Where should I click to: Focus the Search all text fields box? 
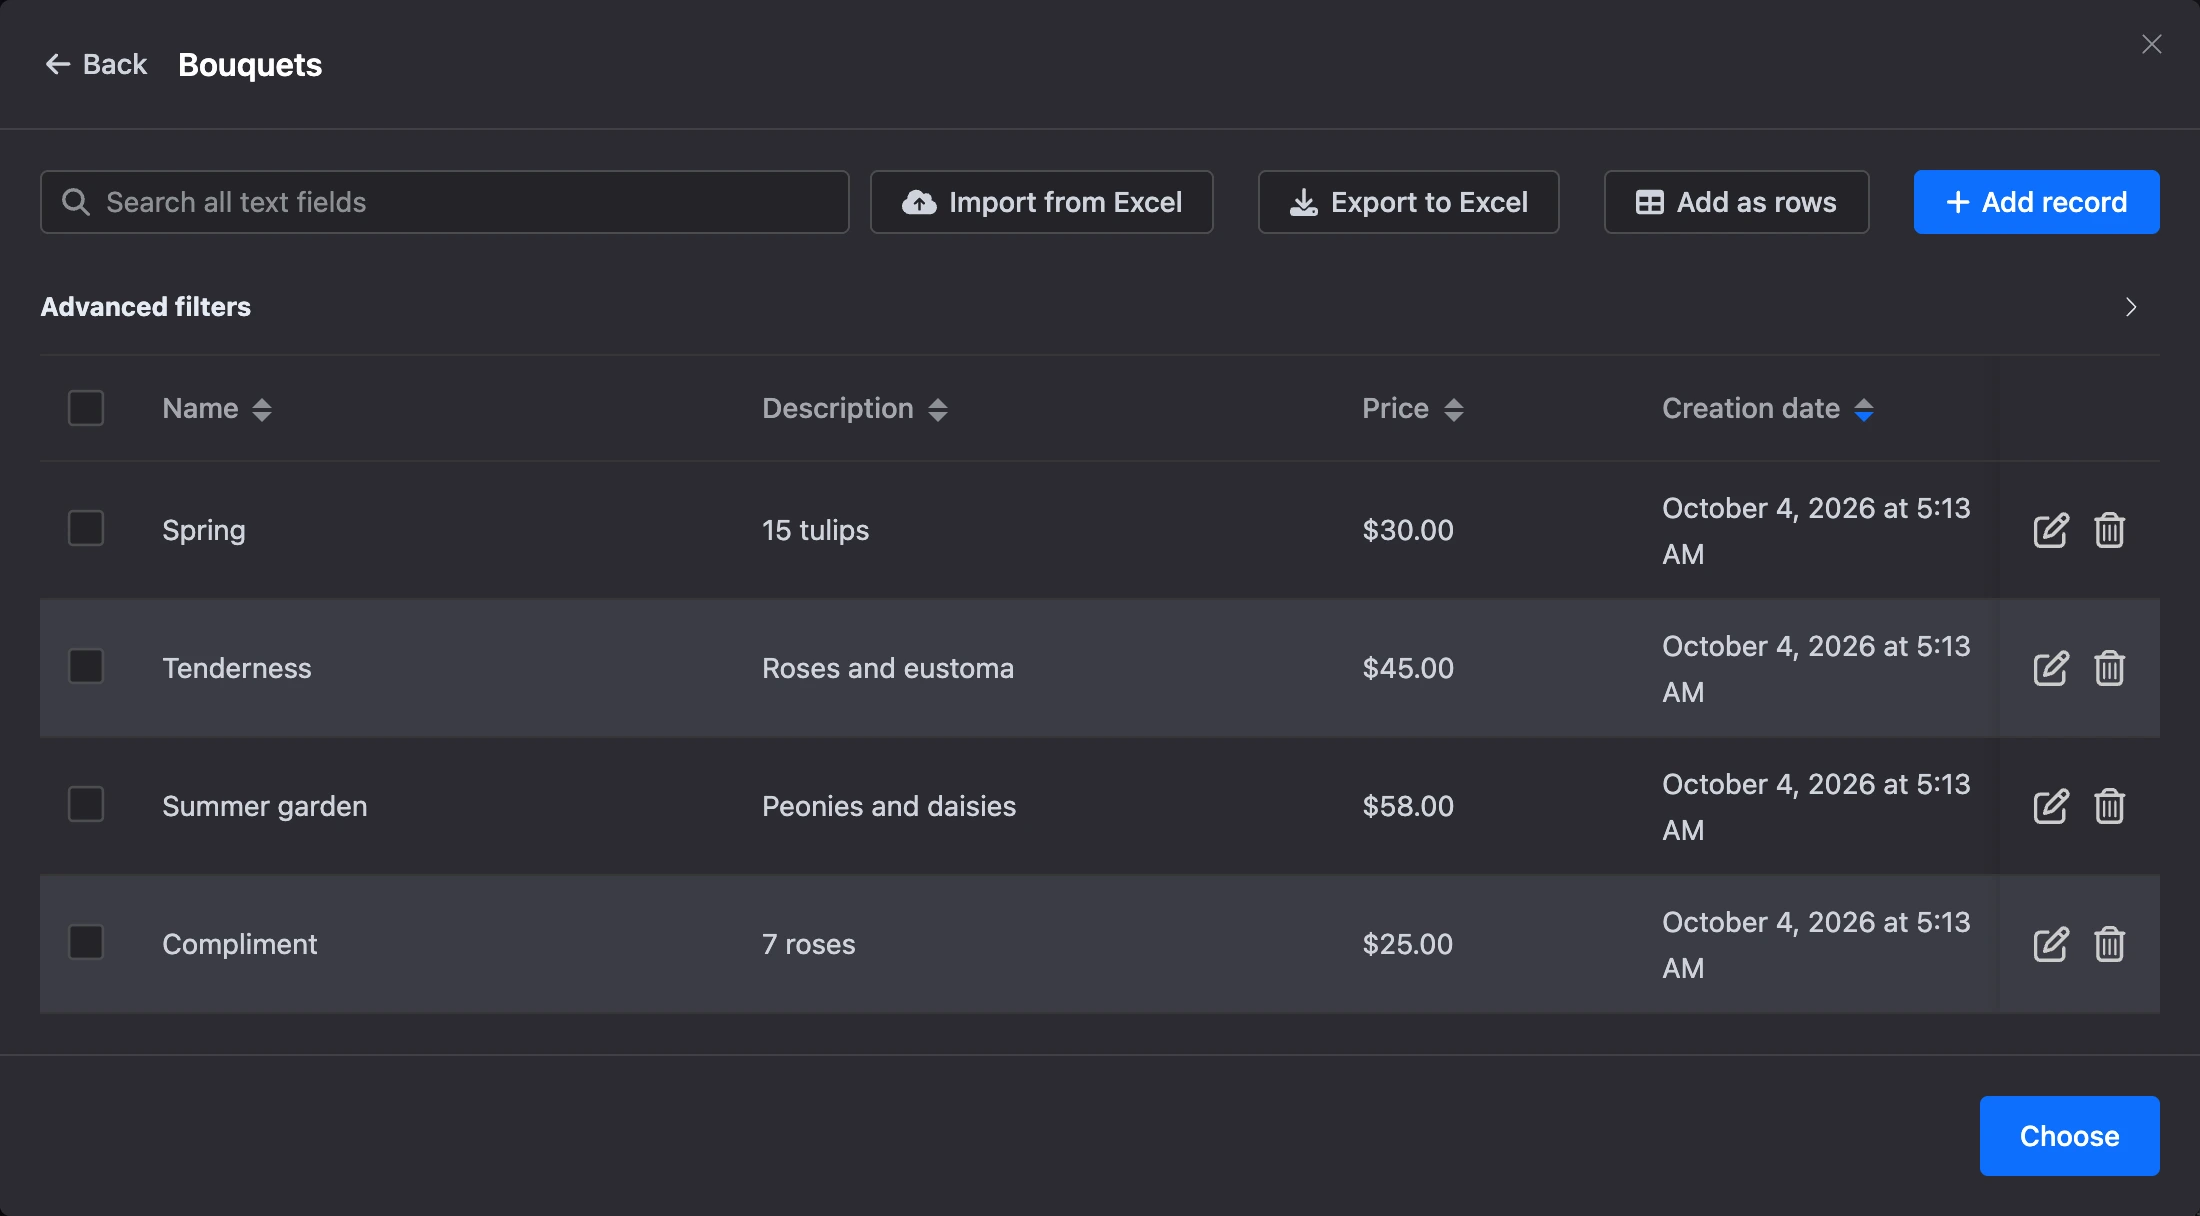pyautogui.click(x=445, y=202)
